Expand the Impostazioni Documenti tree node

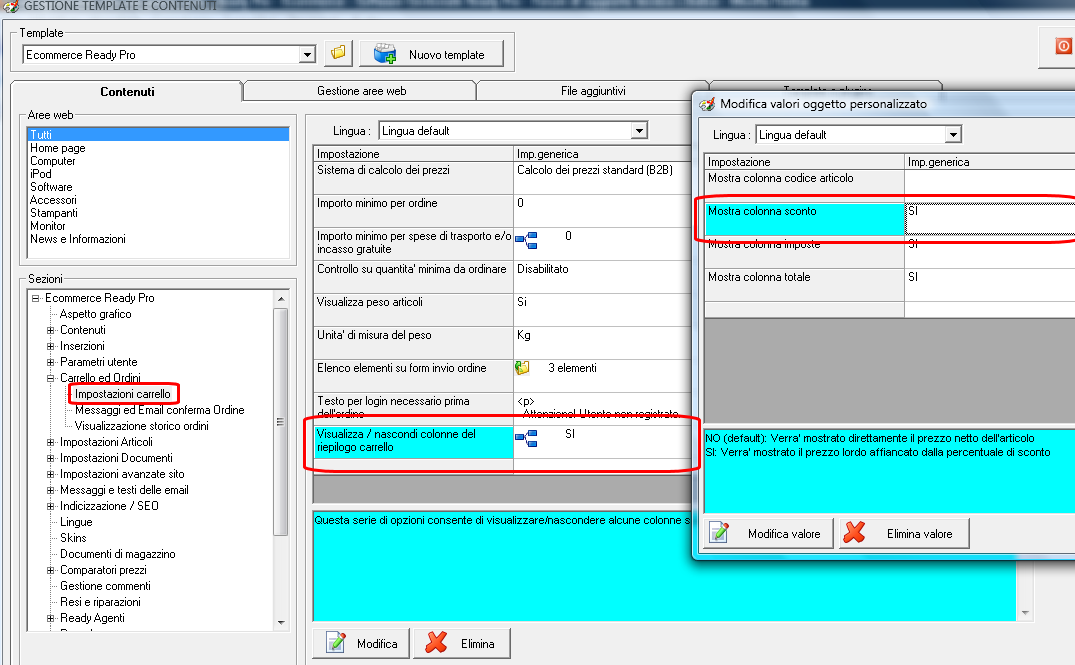pos(50,458)
